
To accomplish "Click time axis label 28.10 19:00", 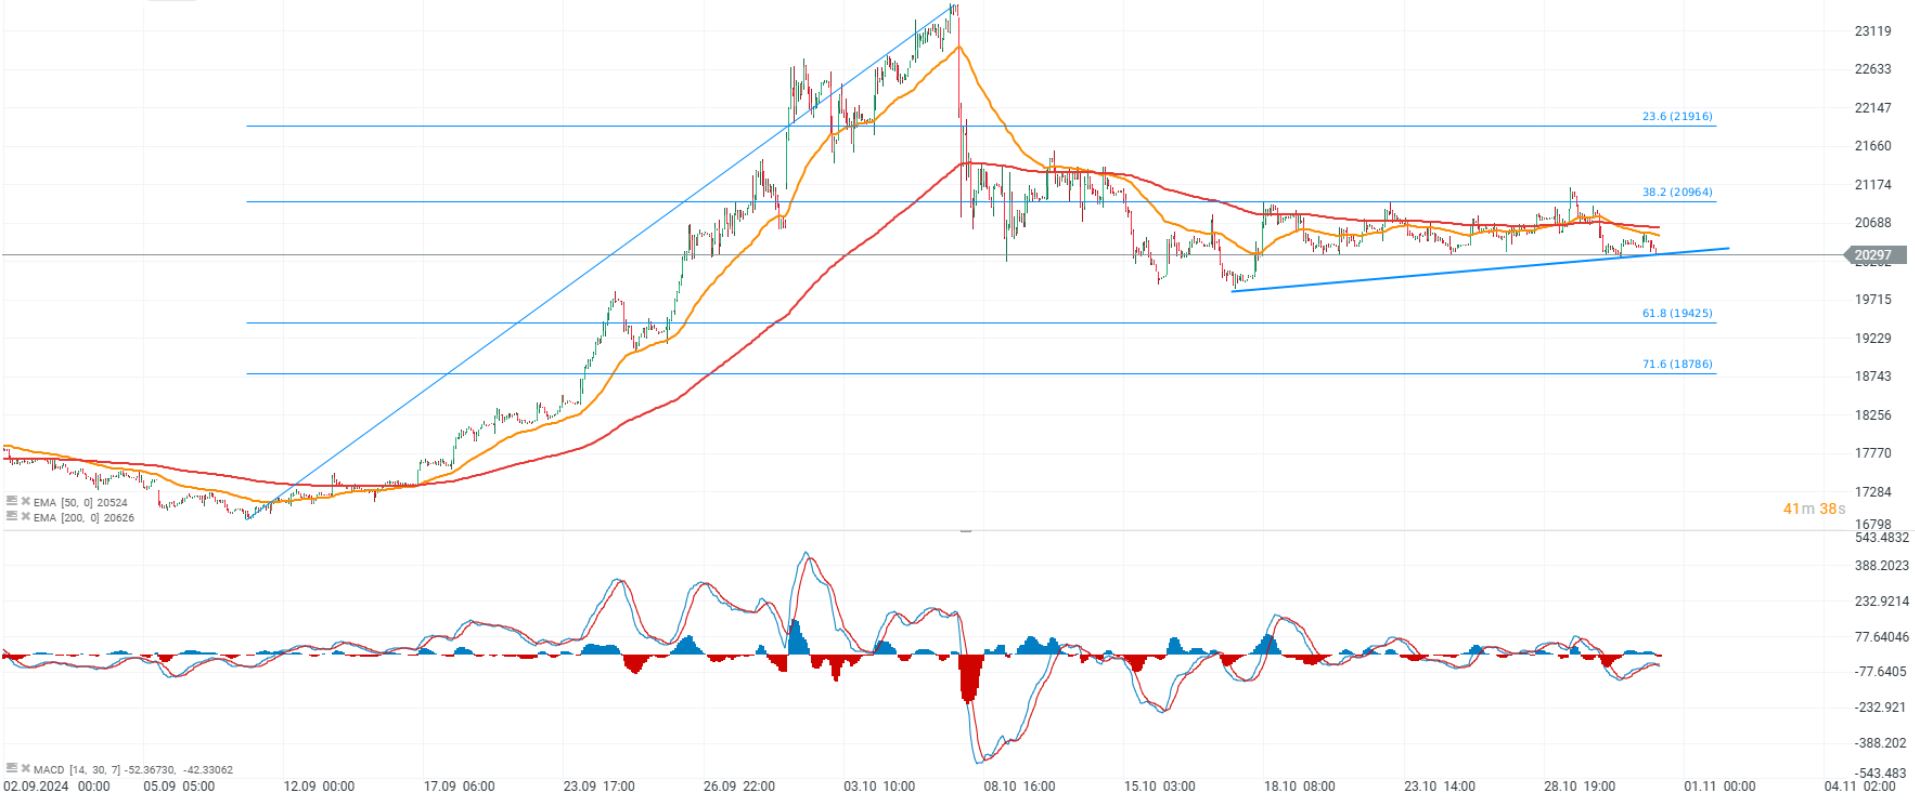I will click(x=1579, y=787).
